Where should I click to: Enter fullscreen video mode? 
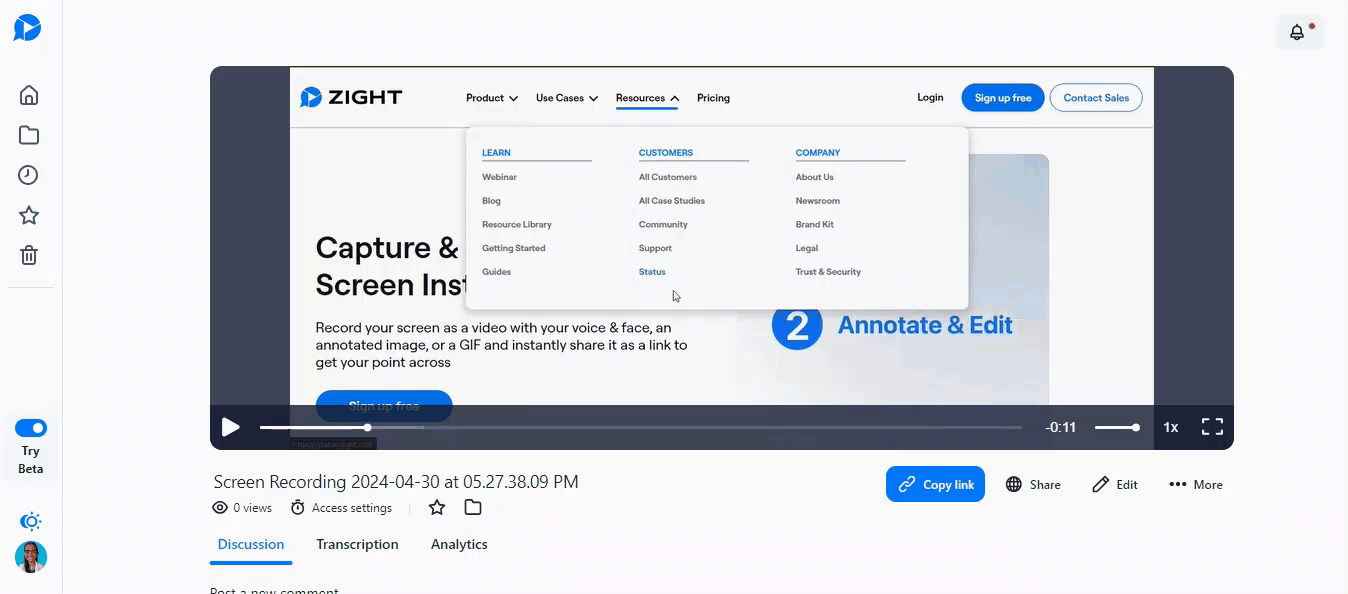pos(1212,427)
